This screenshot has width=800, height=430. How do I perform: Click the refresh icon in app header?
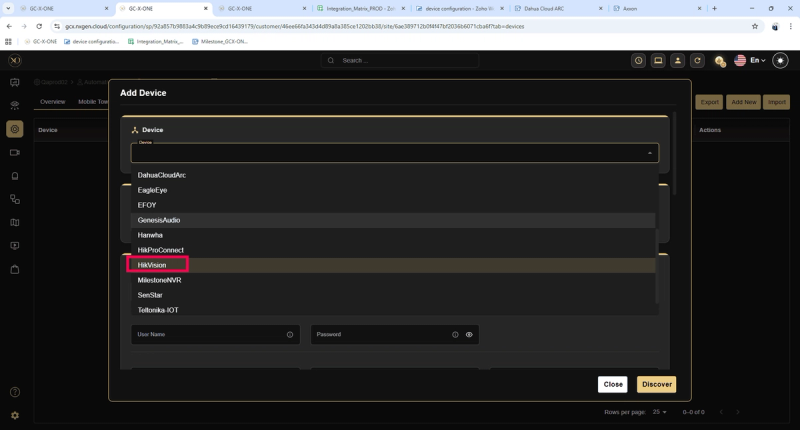[x=697, y=61]
